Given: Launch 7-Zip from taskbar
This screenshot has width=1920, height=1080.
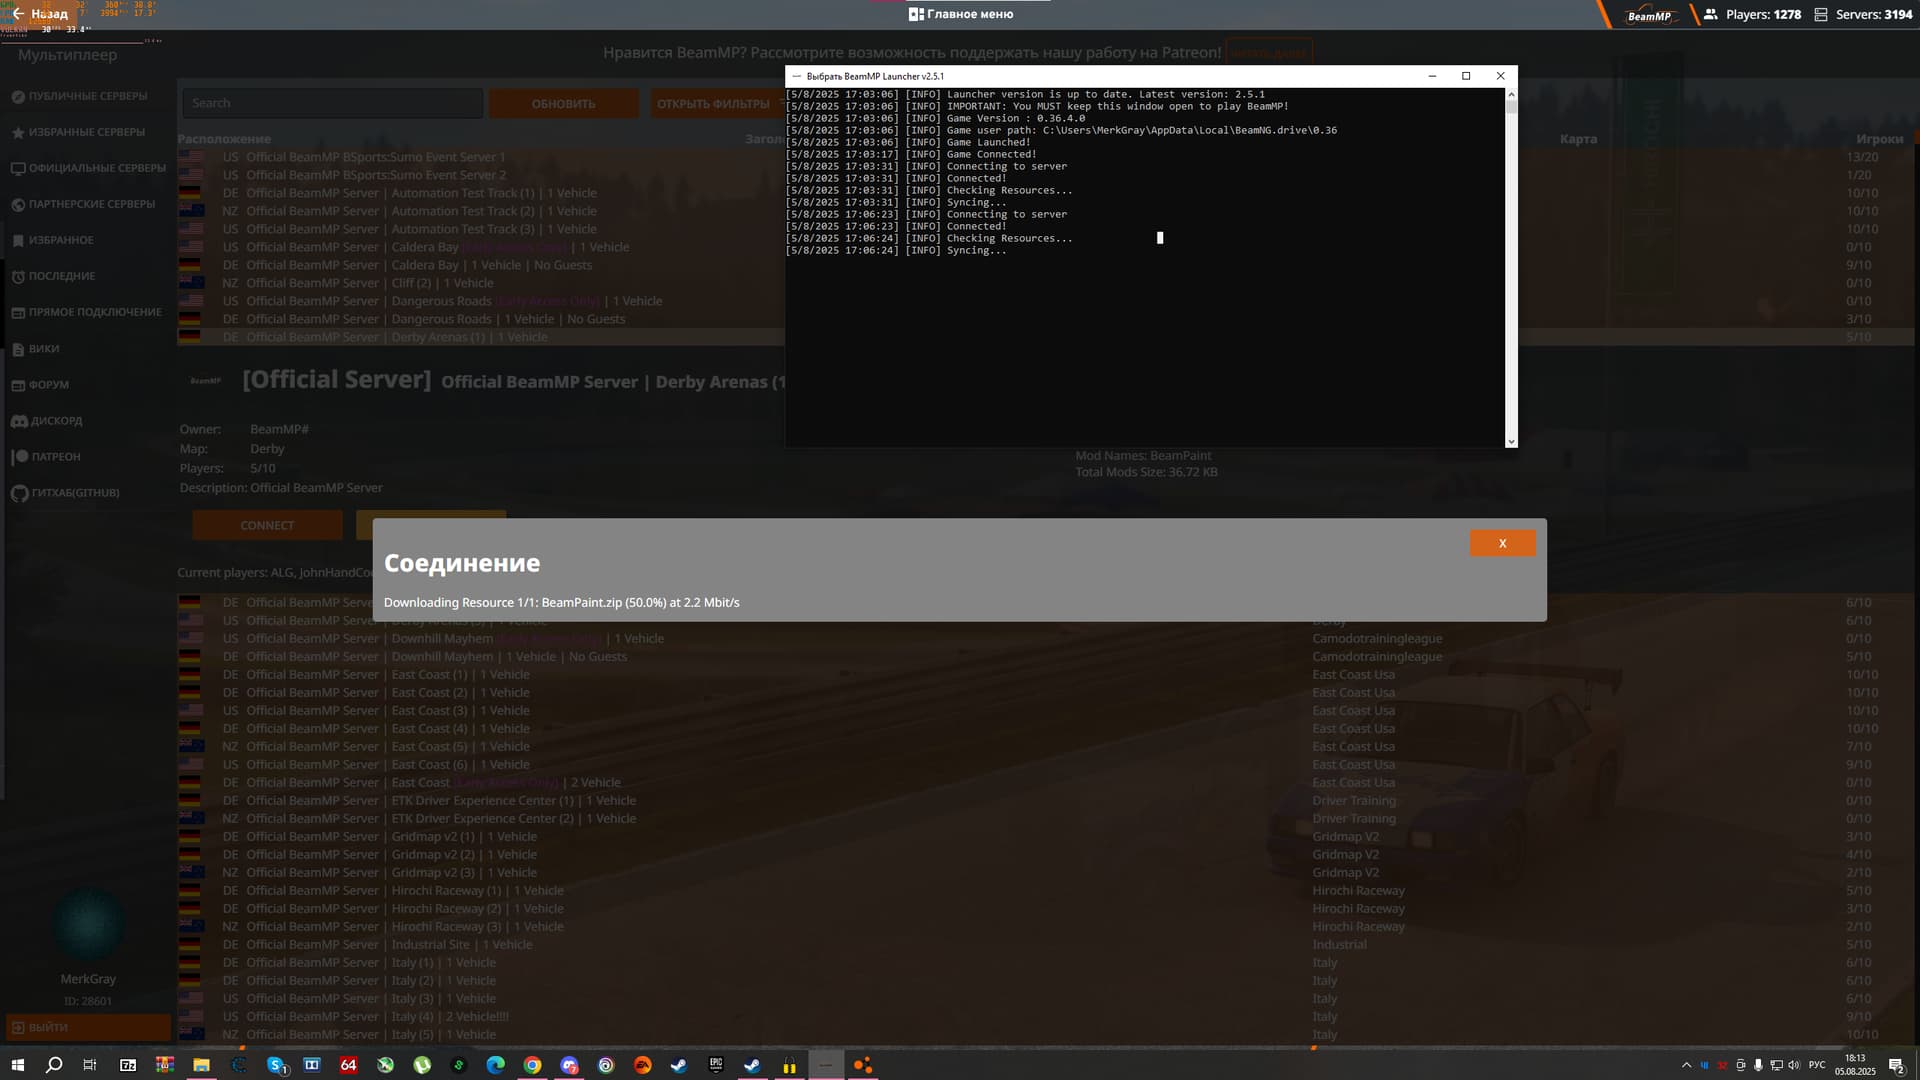Looking at the screenshot, I should tap(128, 1065).
